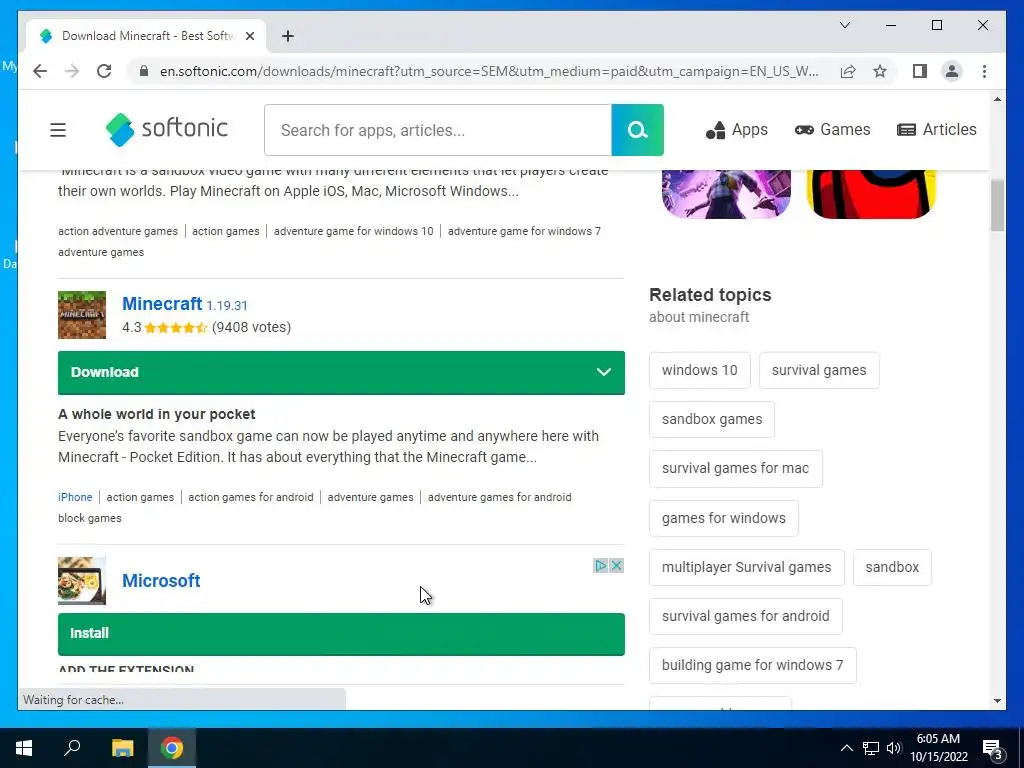Viewport: 1024px width, 768px height.
Task: Click the Chrome taskbar icon
Action: 172,748
